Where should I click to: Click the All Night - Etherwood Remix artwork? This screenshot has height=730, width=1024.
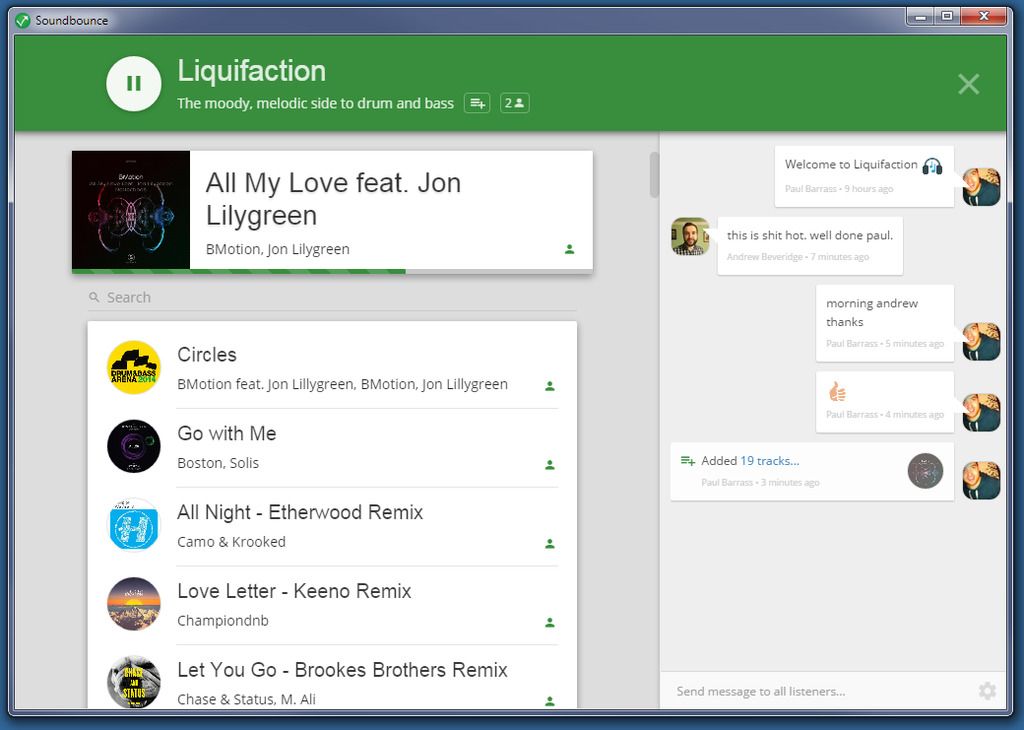(x=134, y=525)
